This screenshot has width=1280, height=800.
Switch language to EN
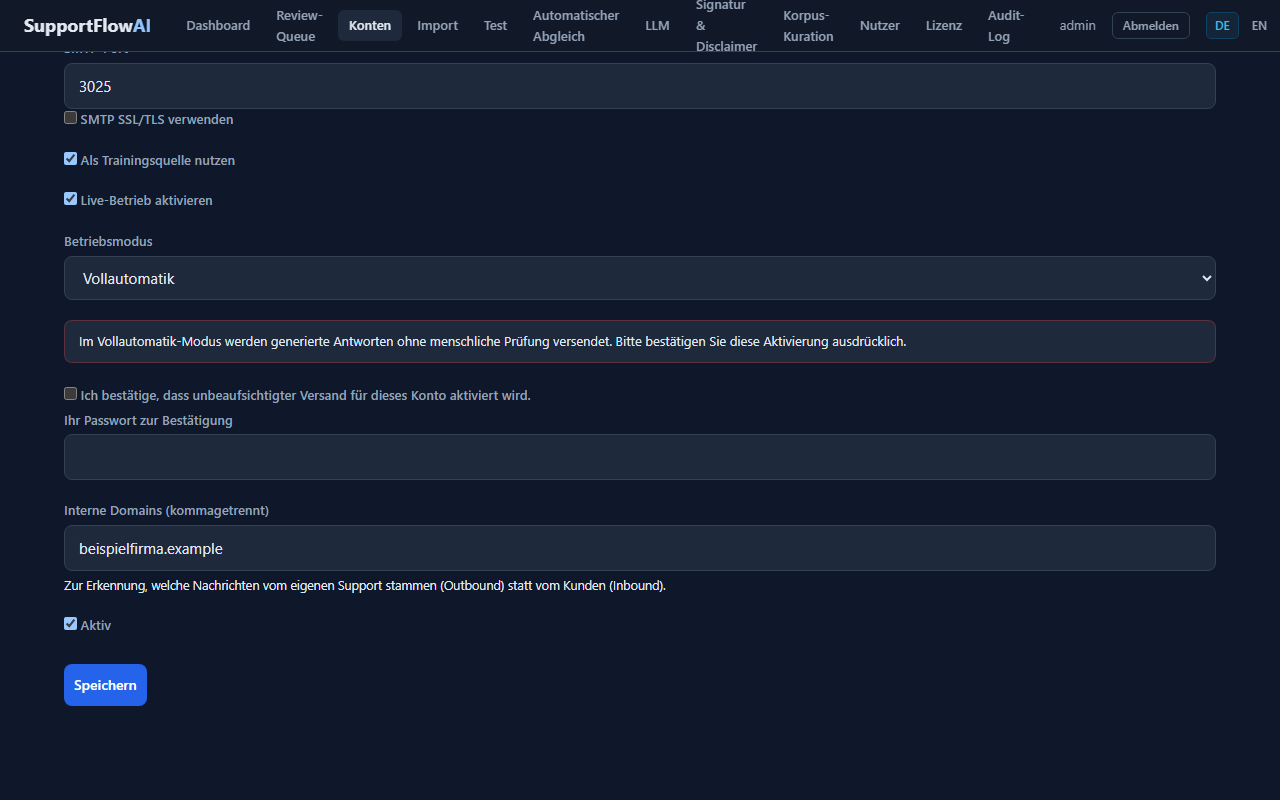tap(1259, 26)
